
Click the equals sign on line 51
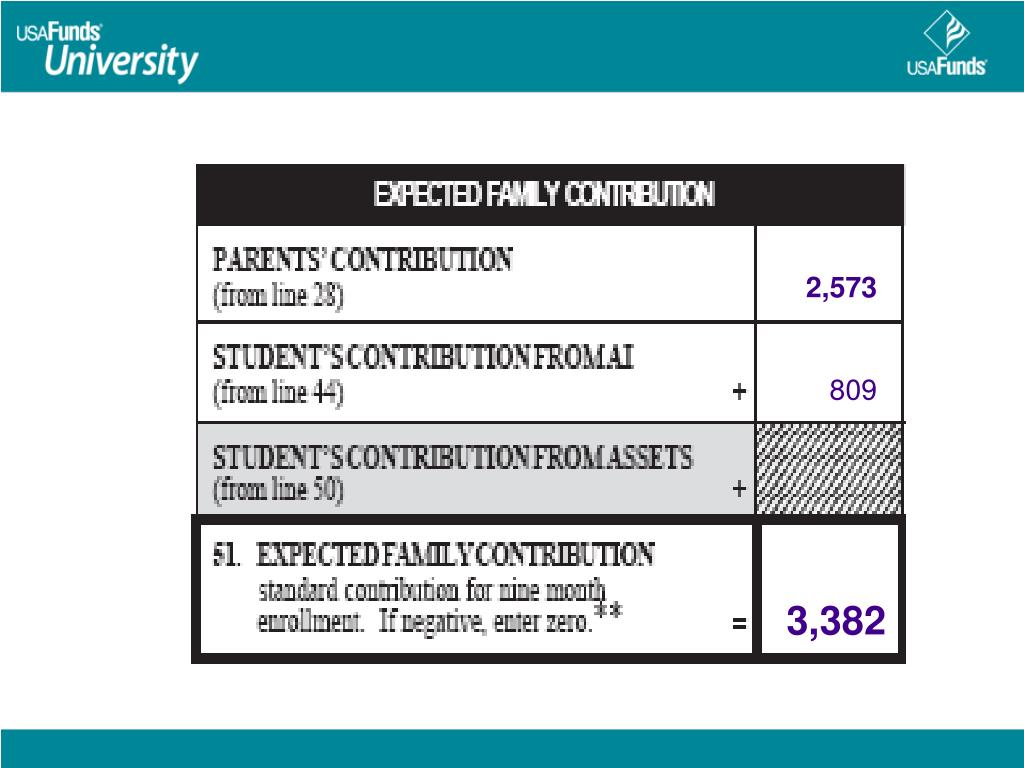coord(739,624)
